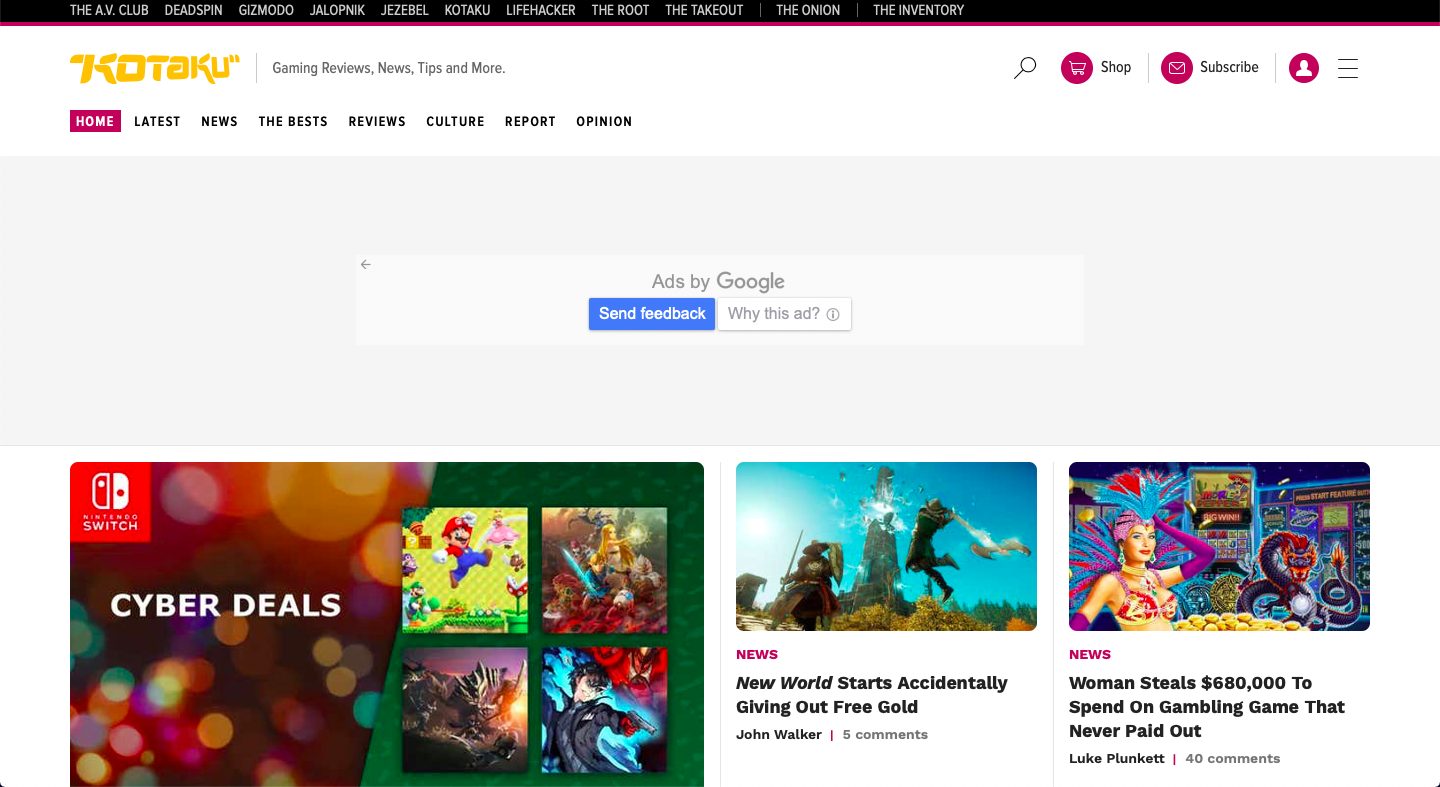This screenshot has width=1440, height=787.
Task: Open THE BESTS section
Action: tap(293, 121)
